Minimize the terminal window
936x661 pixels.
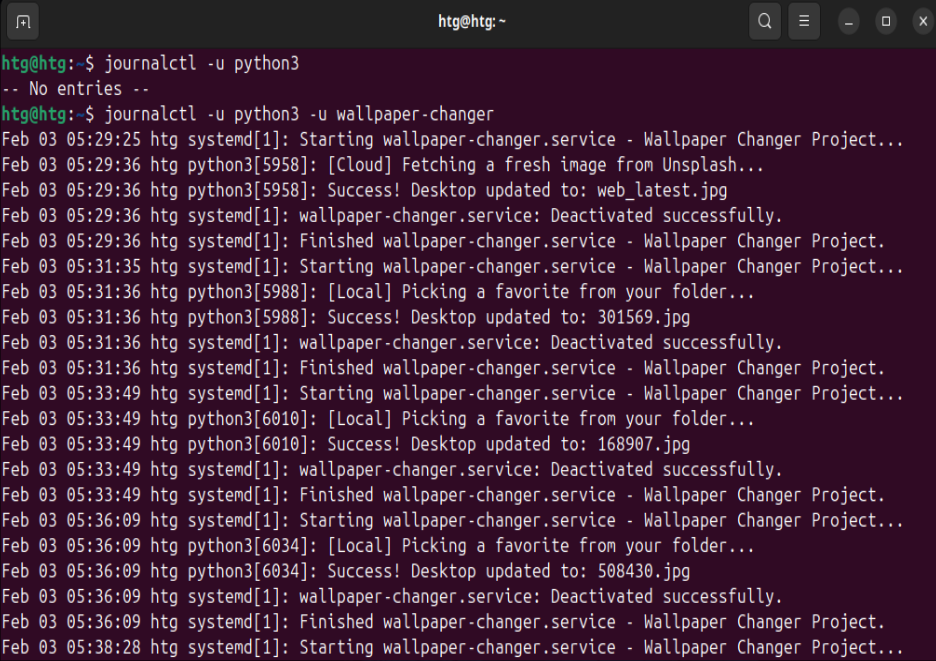848,22
